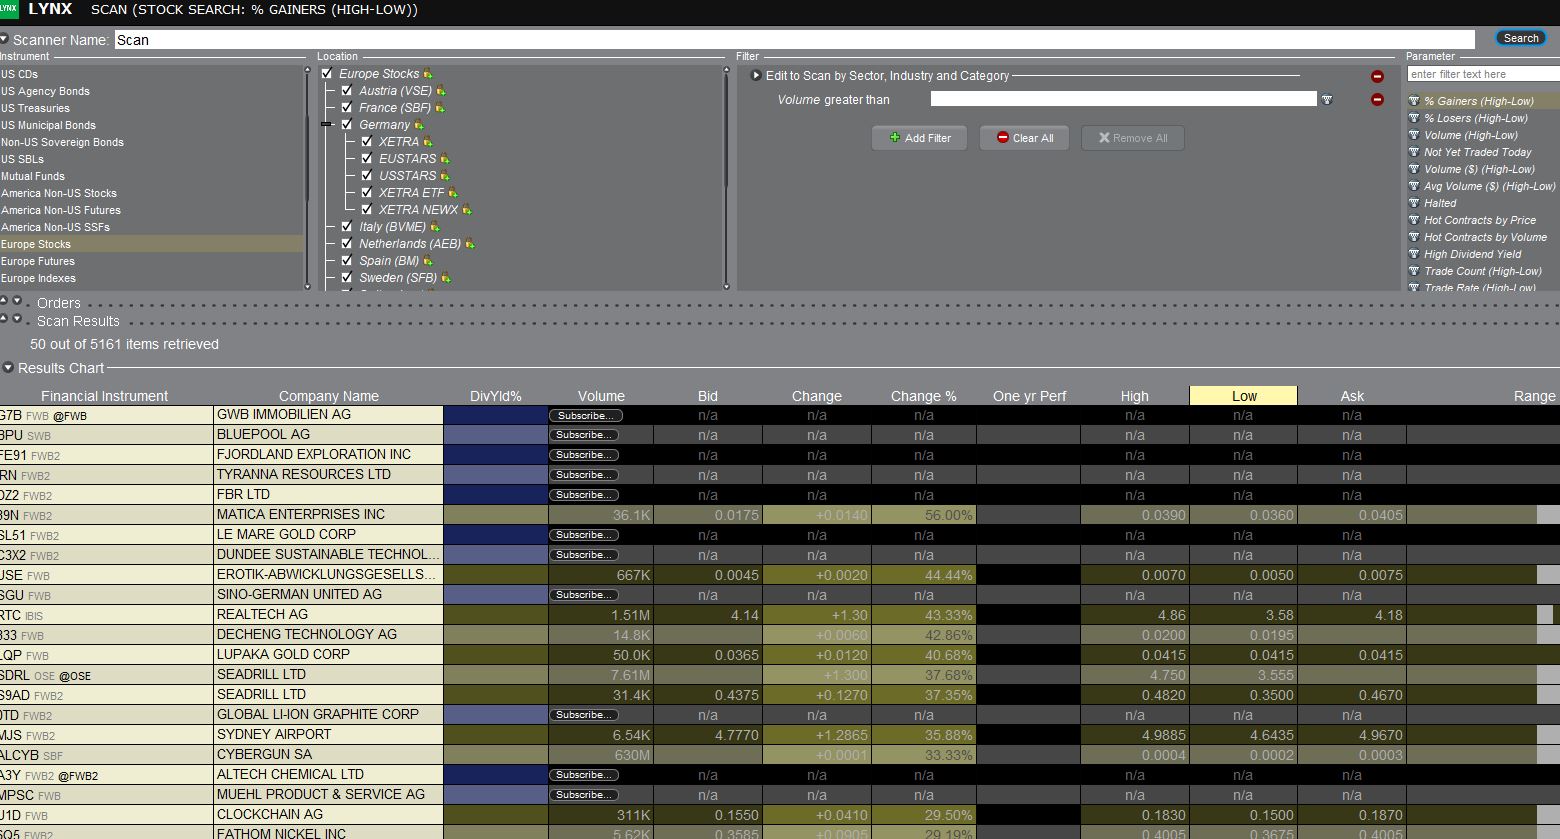This screenshot has width=1560, height=839.
Task: Click the lock icon beside Spain (BM)
Action: (429, 260)
